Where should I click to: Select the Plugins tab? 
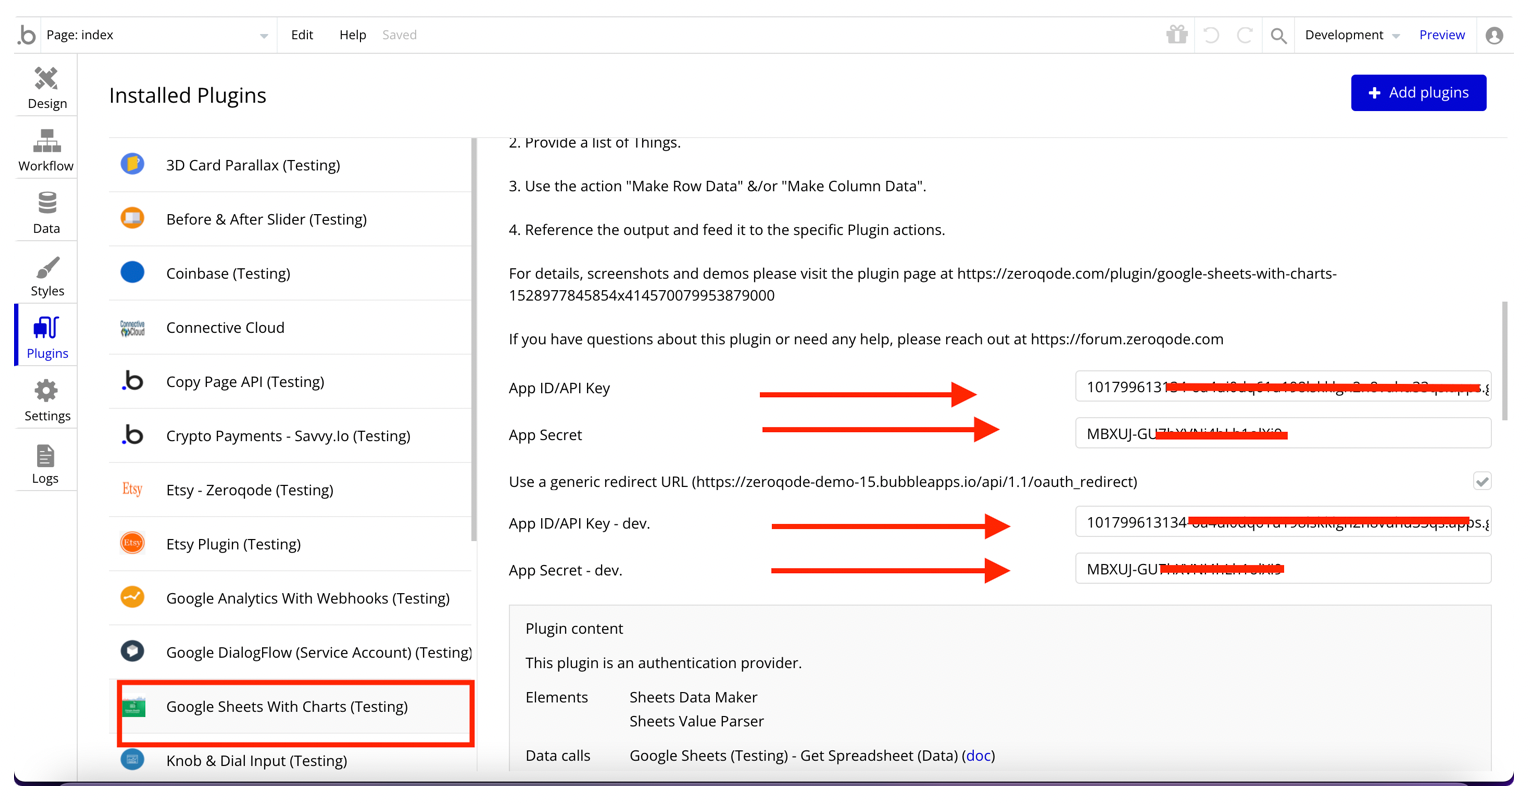47,338
